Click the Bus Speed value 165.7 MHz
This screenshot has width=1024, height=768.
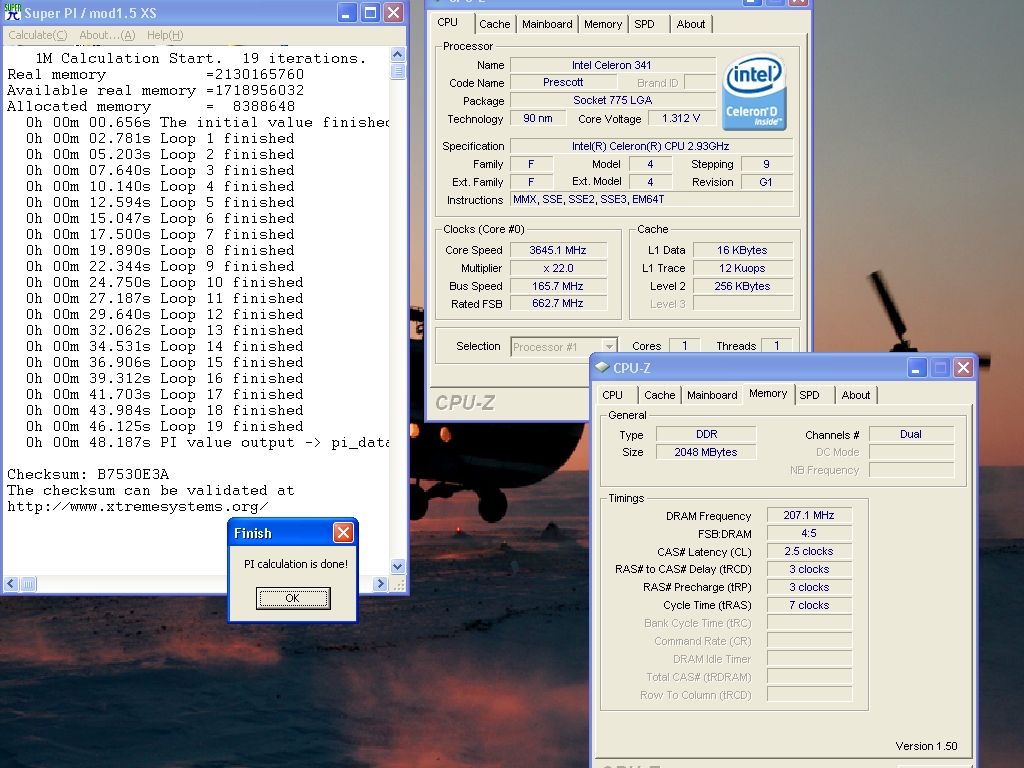[558, 286]
